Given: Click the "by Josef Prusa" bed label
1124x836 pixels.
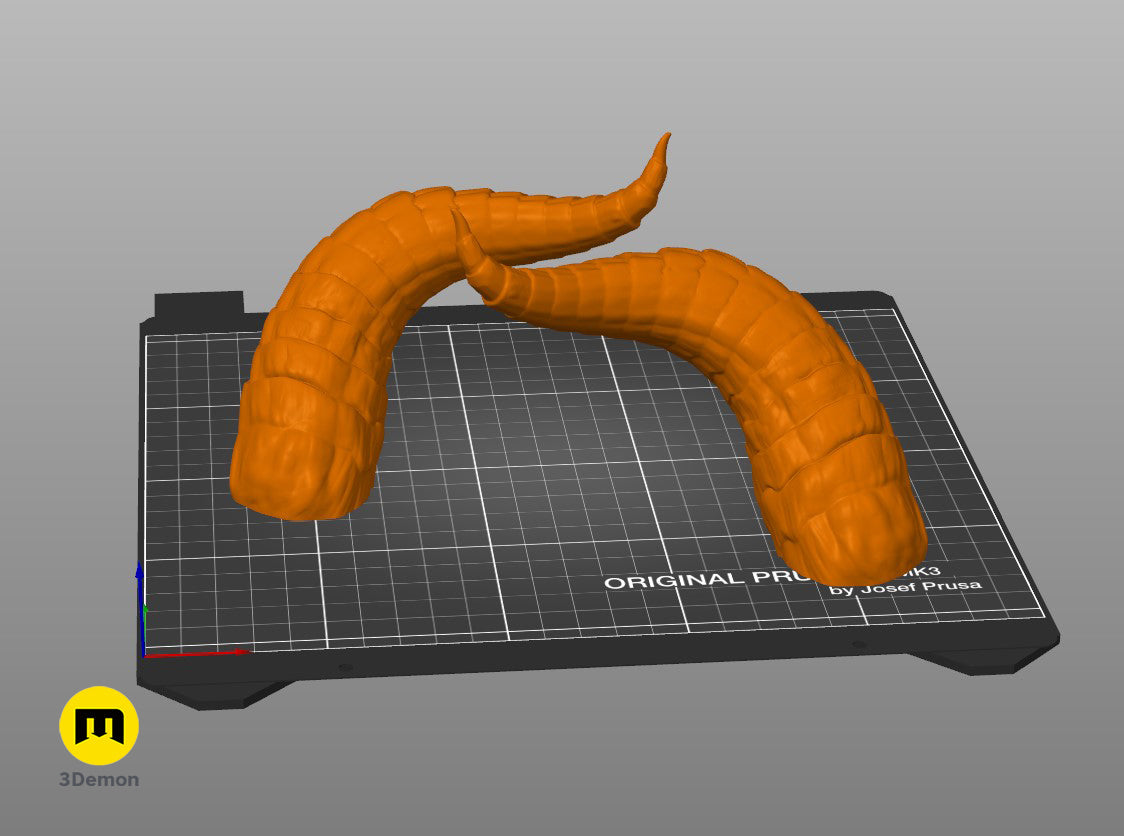Looking at the screenshot, I should coord(905,587).
